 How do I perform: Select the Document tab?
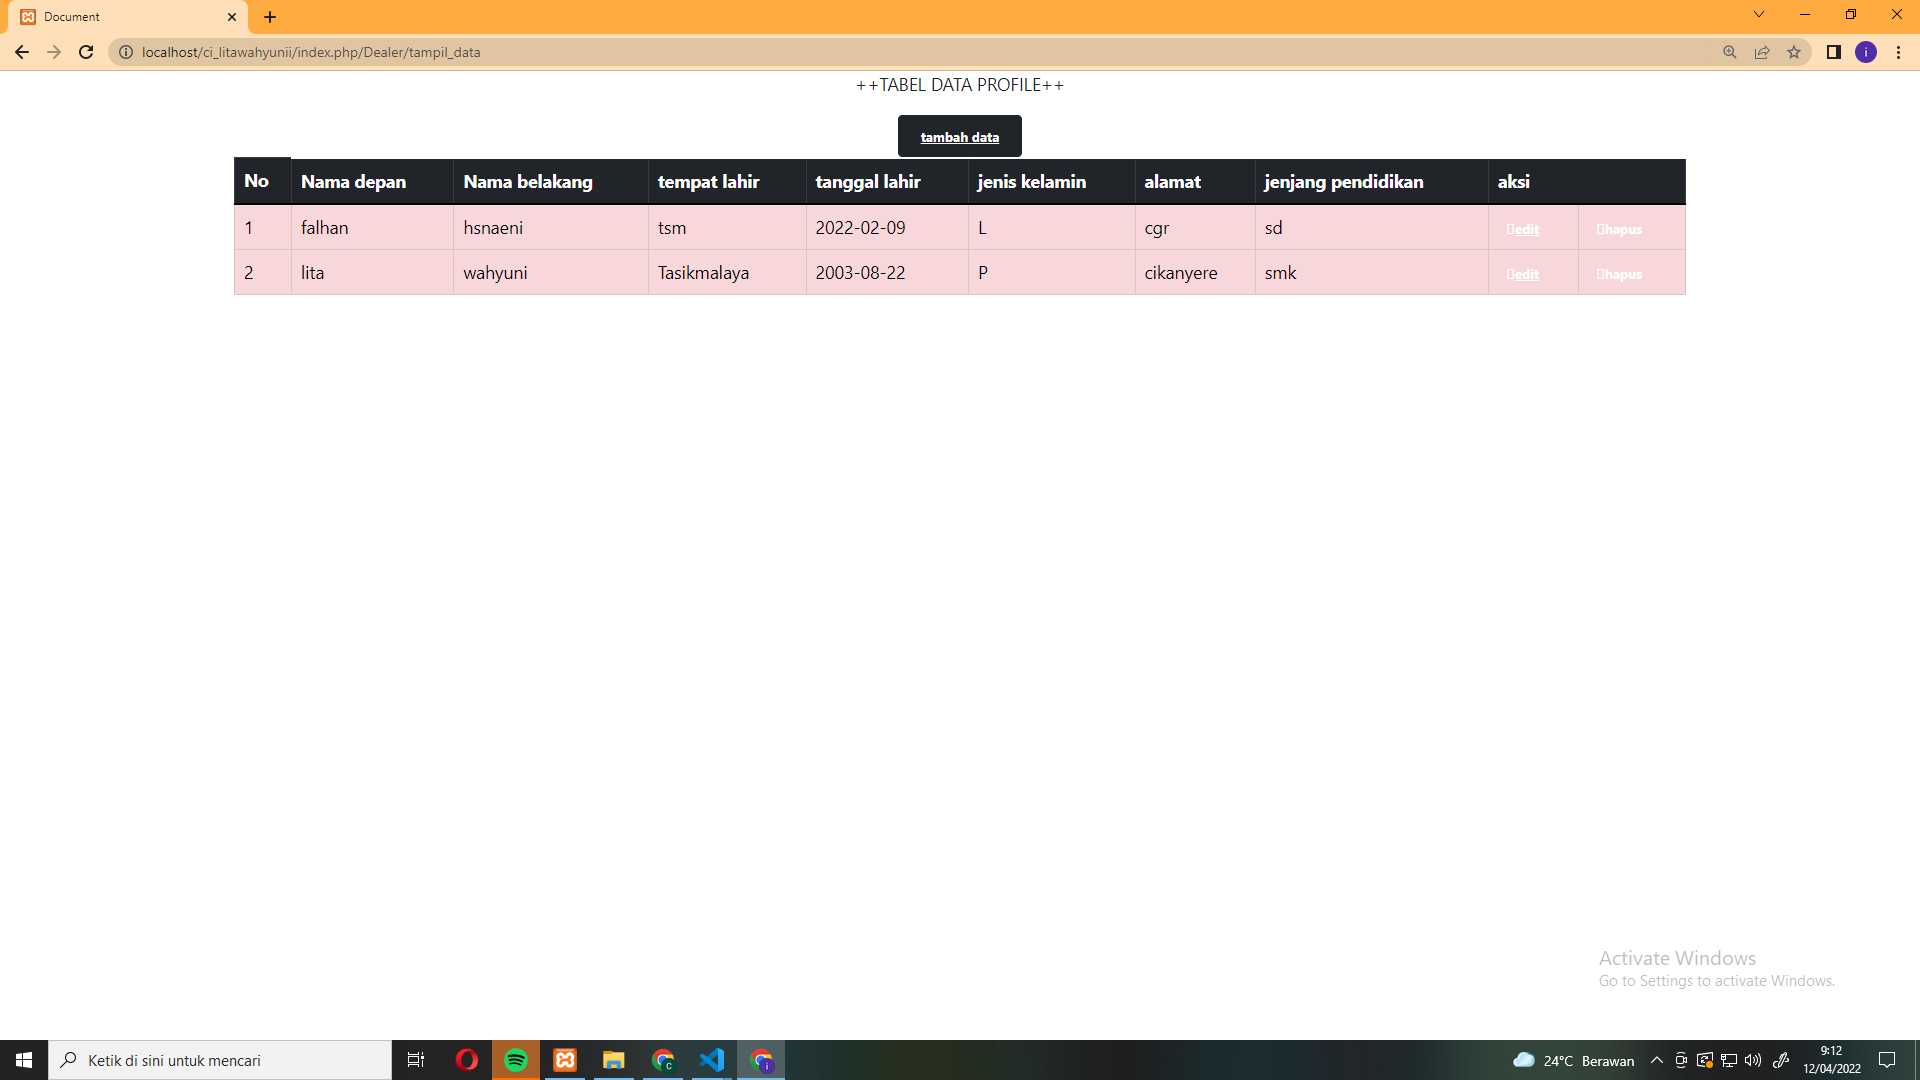[130, 17]
